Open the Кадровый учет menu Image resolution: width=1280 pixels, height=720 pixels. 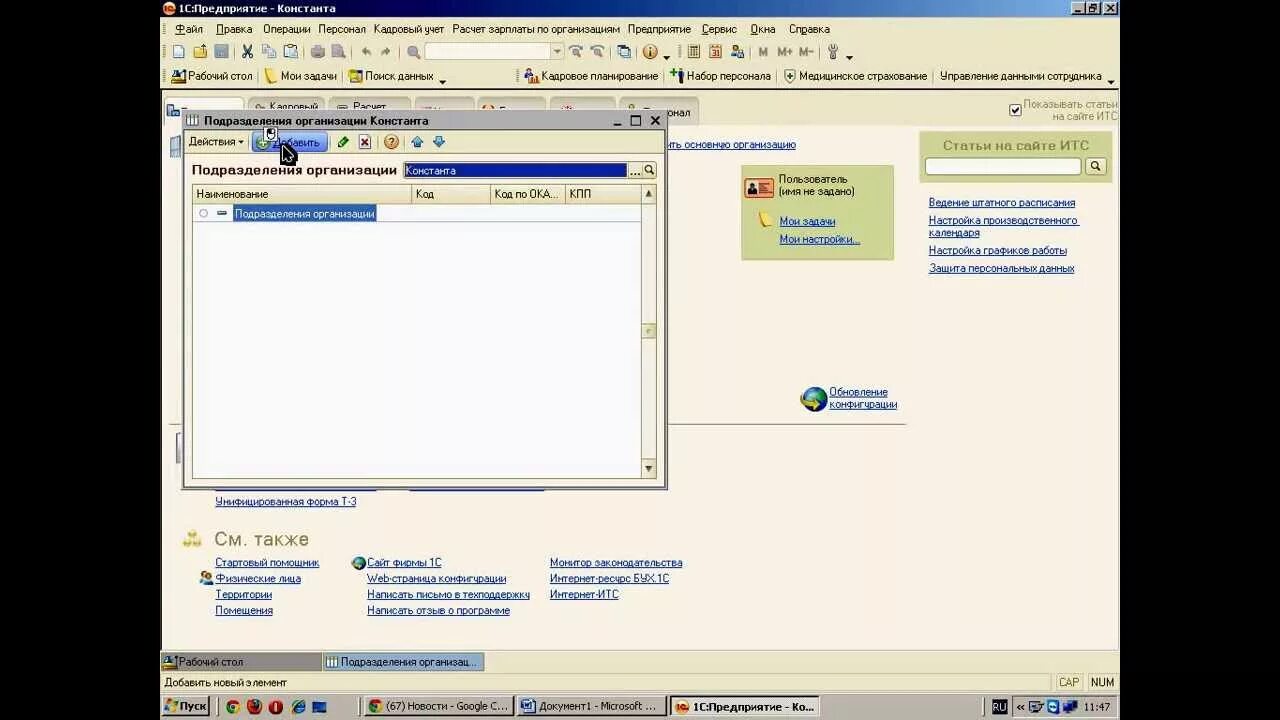[409, 29]
